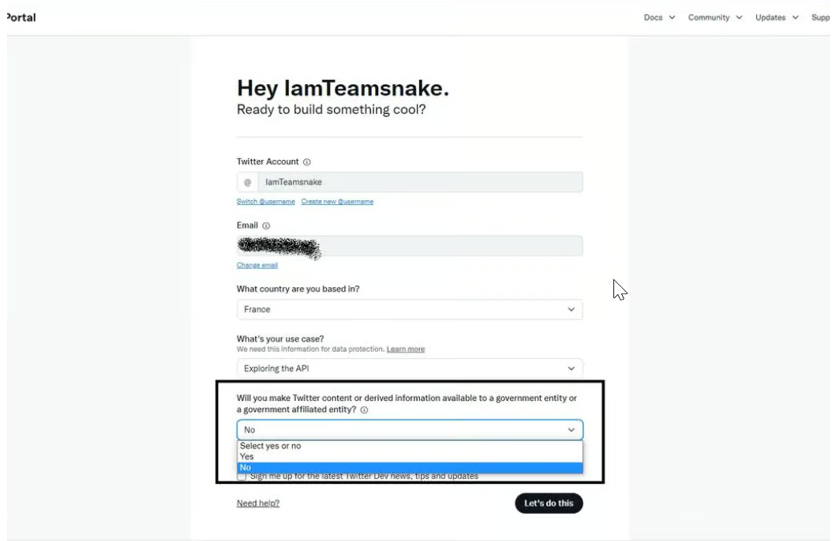Screen dimensions: 832x541
Task: Collapse the government entity dropdown showing No
Action: [x=410, y=430]
